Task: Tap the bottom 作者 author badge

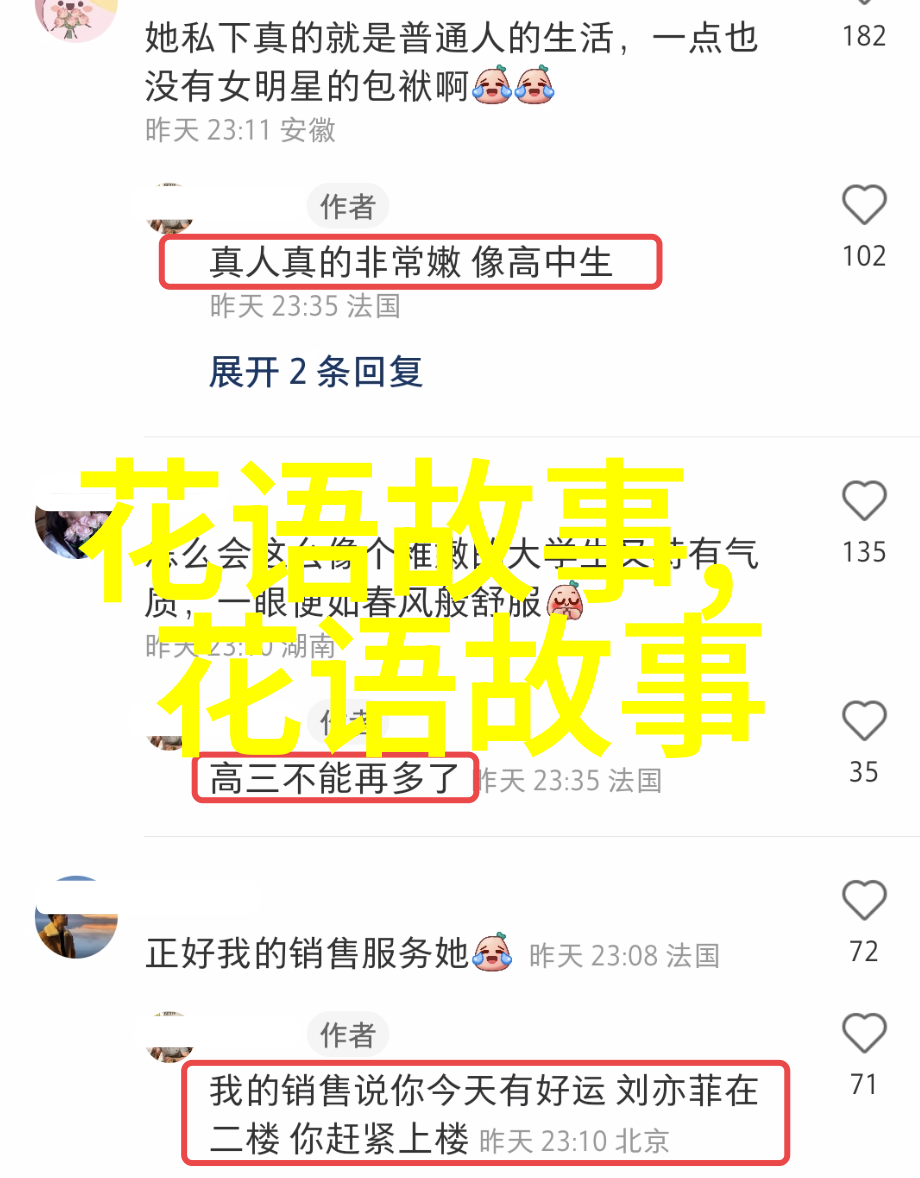Action: click(347, 1035)
